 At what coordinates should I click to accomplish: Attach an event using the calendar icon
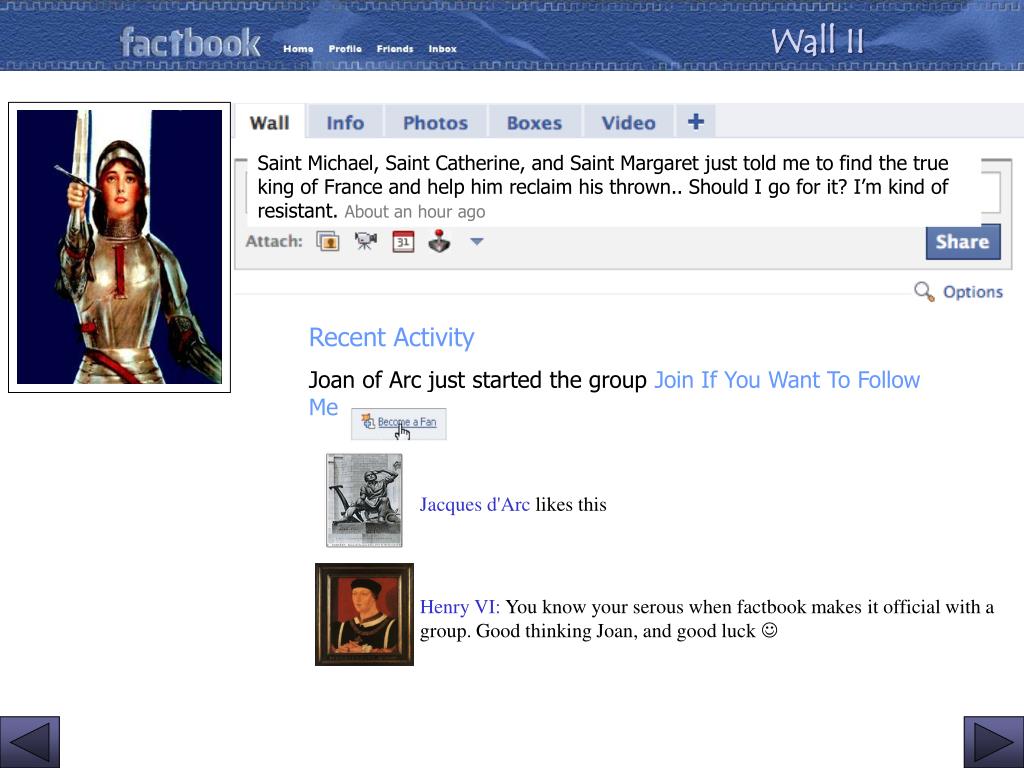404,242
